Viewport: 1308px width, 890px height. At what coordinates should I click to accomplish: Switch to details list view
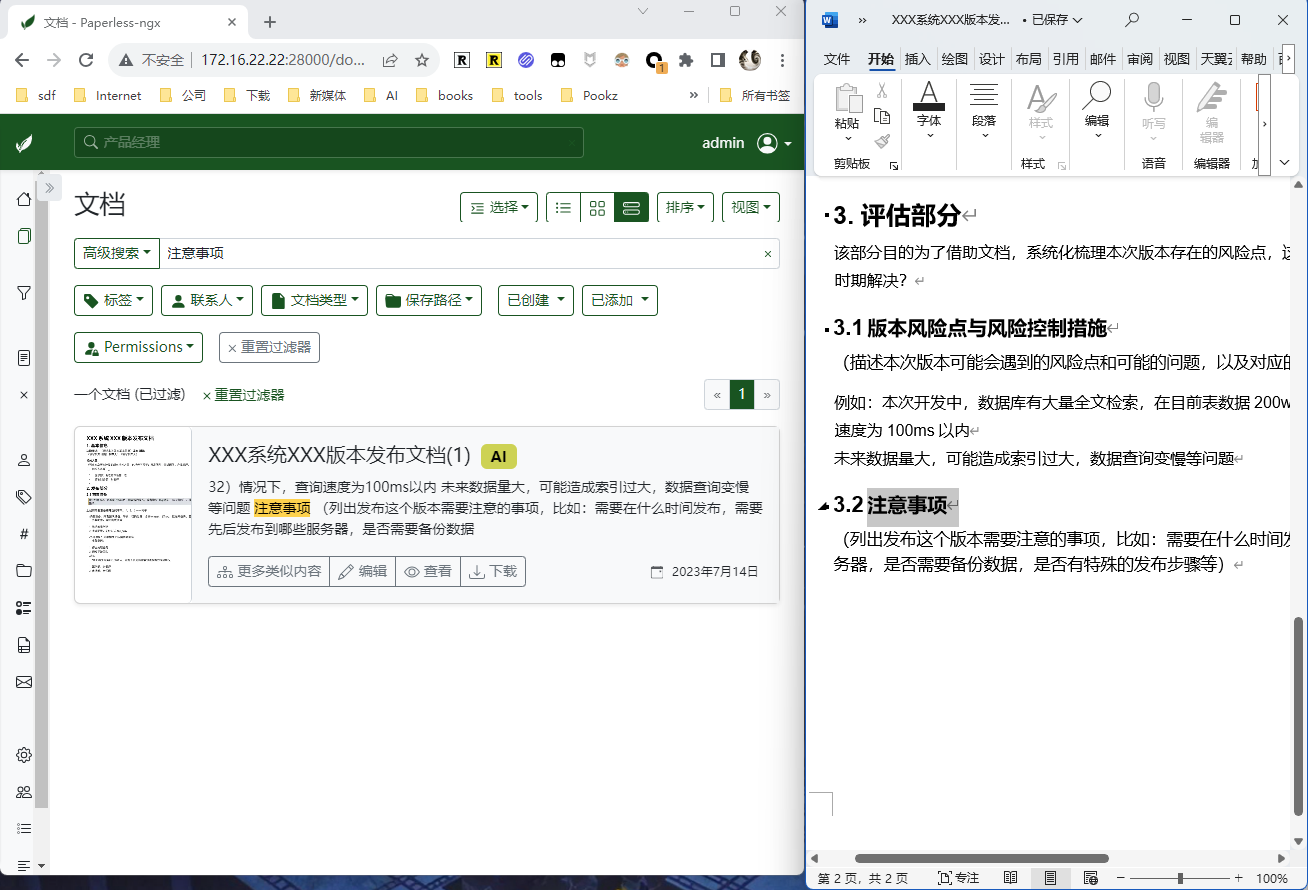point(563,208)
